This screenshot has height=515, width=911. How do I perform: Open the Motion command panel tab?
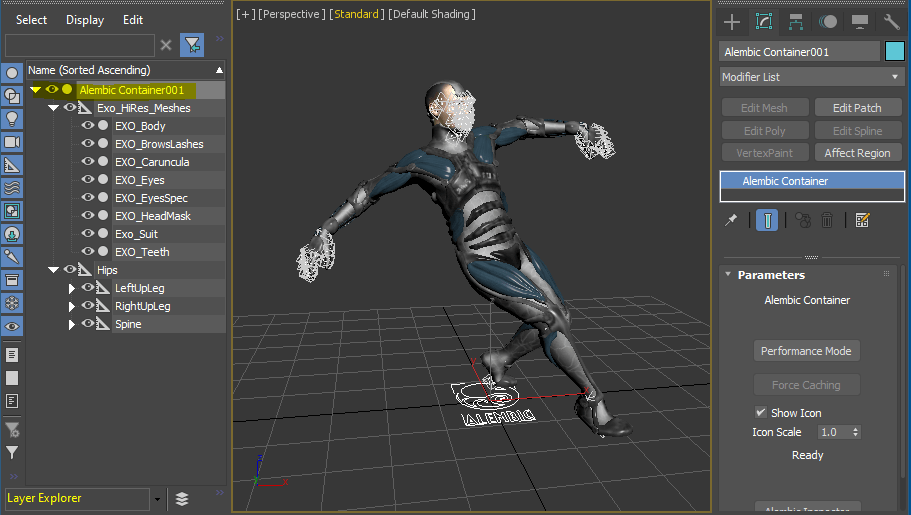[828, 22]
